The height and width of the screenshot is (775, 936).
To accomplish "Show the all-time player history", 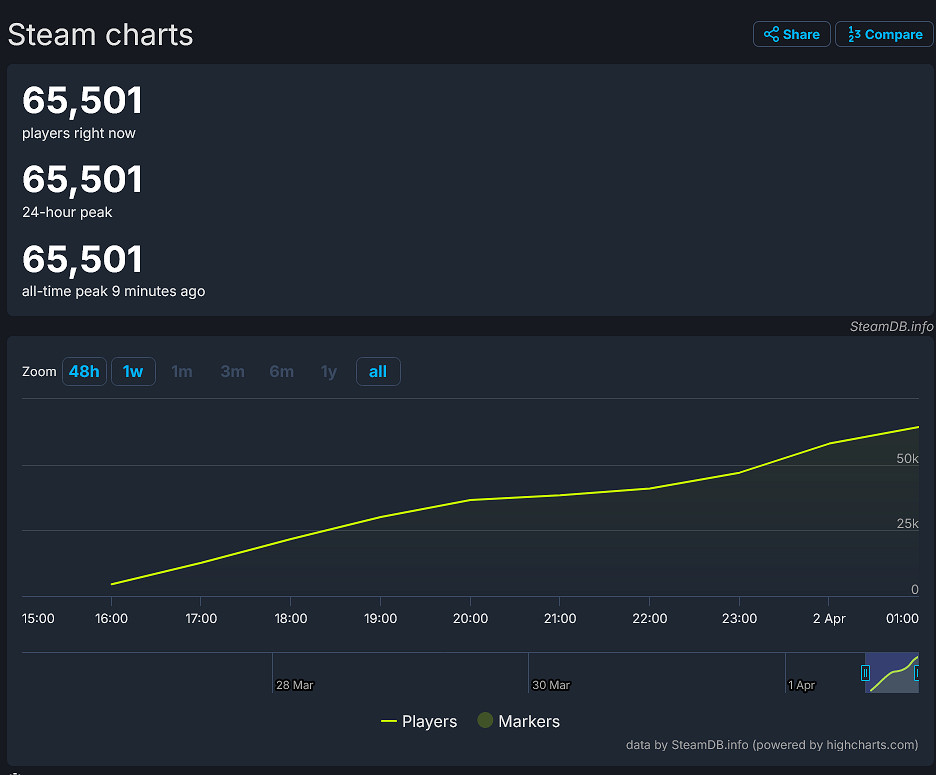I will [378, 371].
